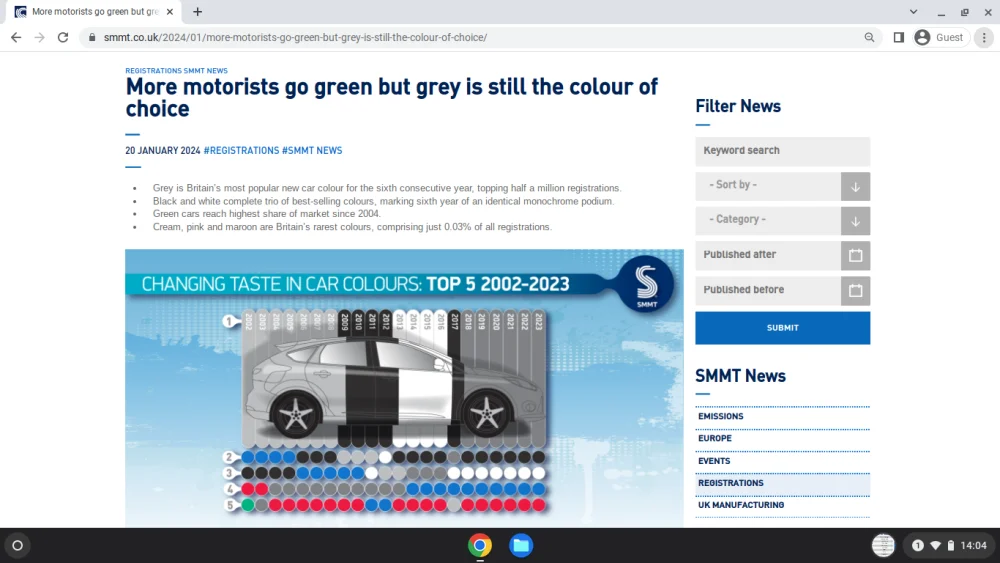Image resolution: width=1000 pixels, height=563 pixels.
Task: Open the Files app from the shelf
Action: [521, 545]
